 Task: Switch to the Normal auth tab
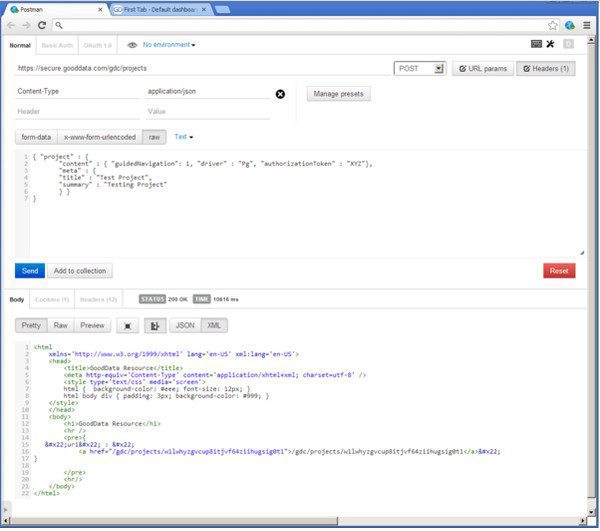[x=20, y=45]
